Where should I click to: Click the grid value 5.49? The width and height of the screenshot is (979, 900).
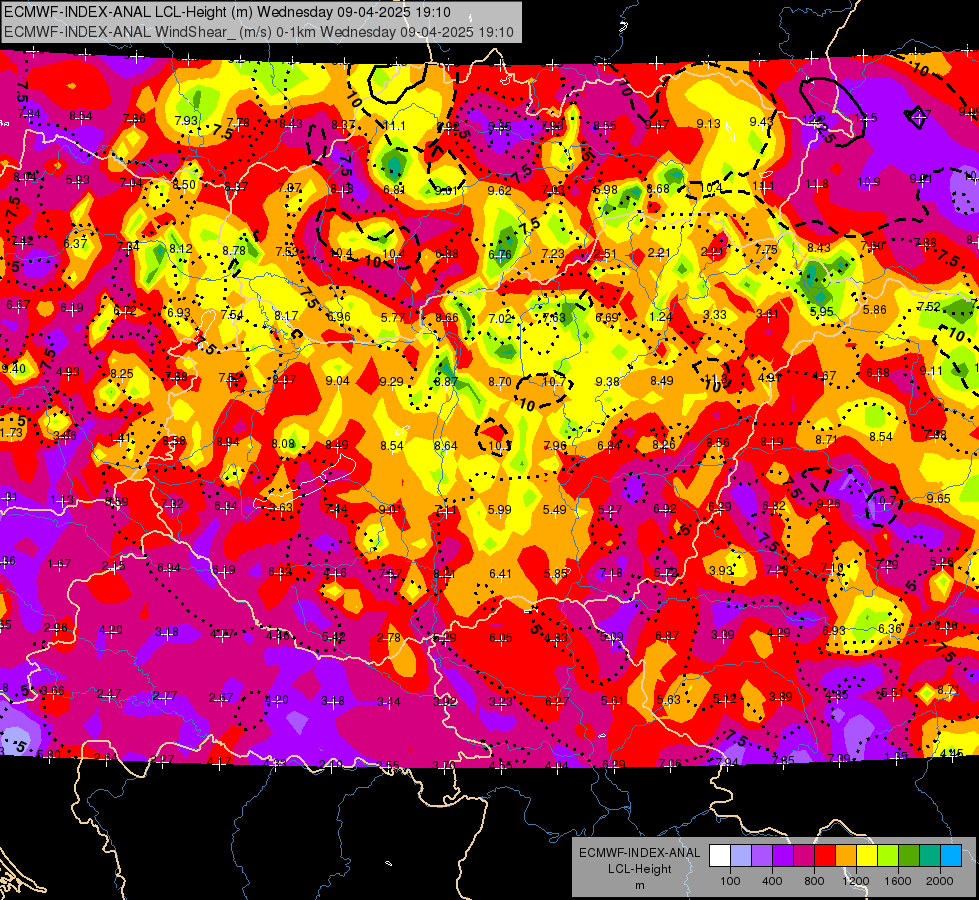pos(554,510)
